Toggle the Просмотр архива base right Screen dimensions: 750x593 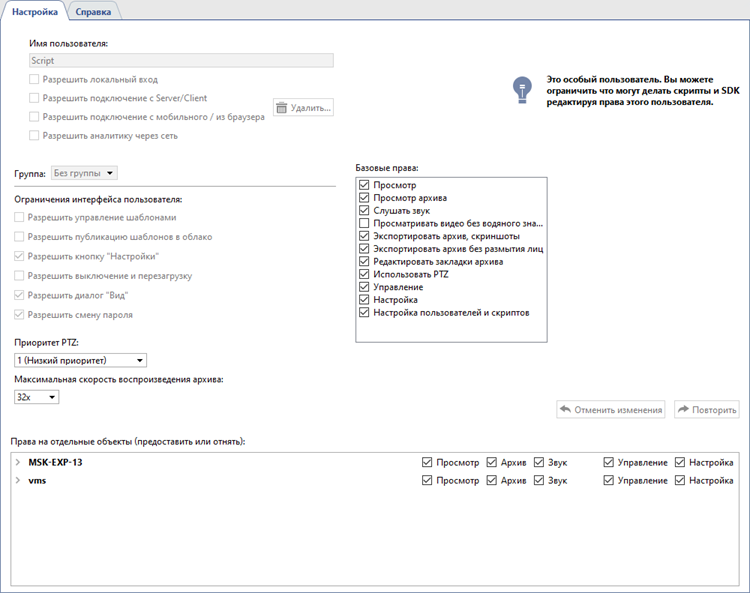[364, 198]
